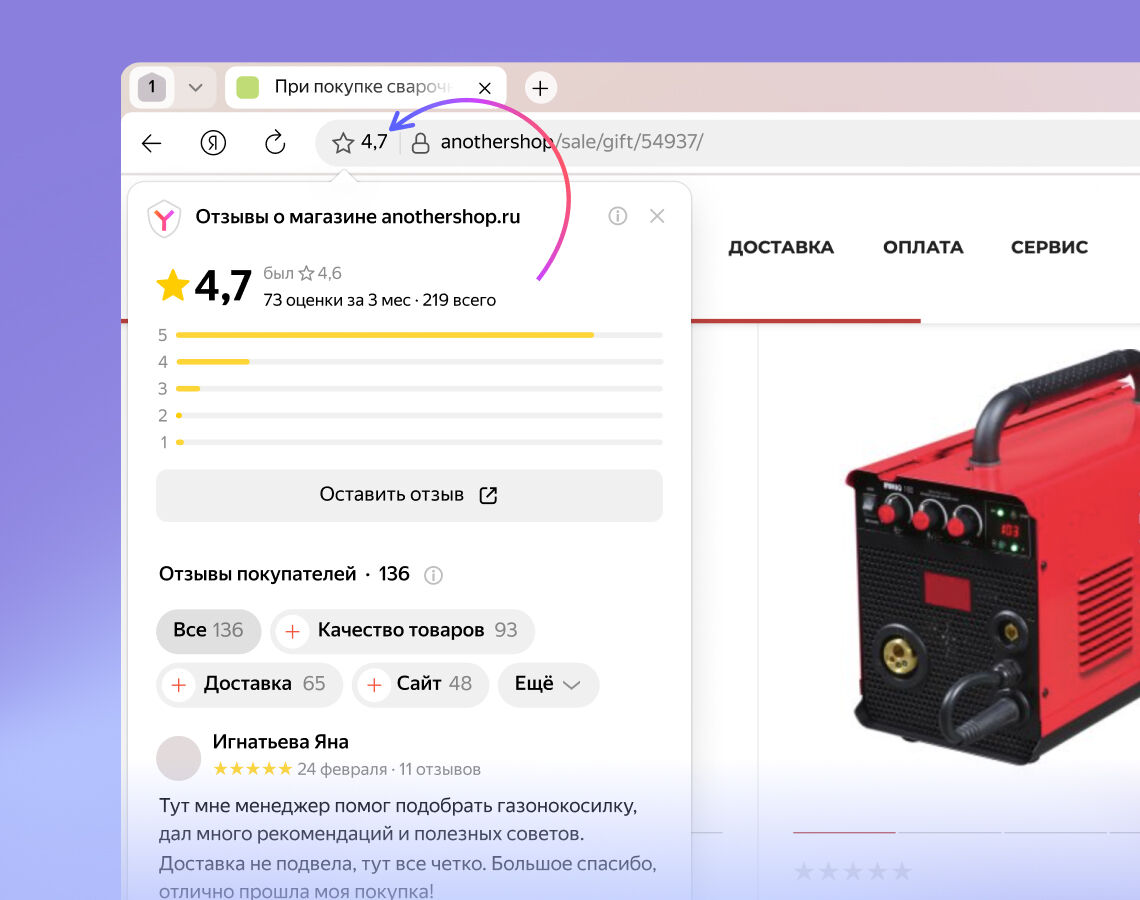Click reviewer name 'Игнатьева Яна'
Viewport: 1140px width, 900px height.
click(x=281, y=742)
